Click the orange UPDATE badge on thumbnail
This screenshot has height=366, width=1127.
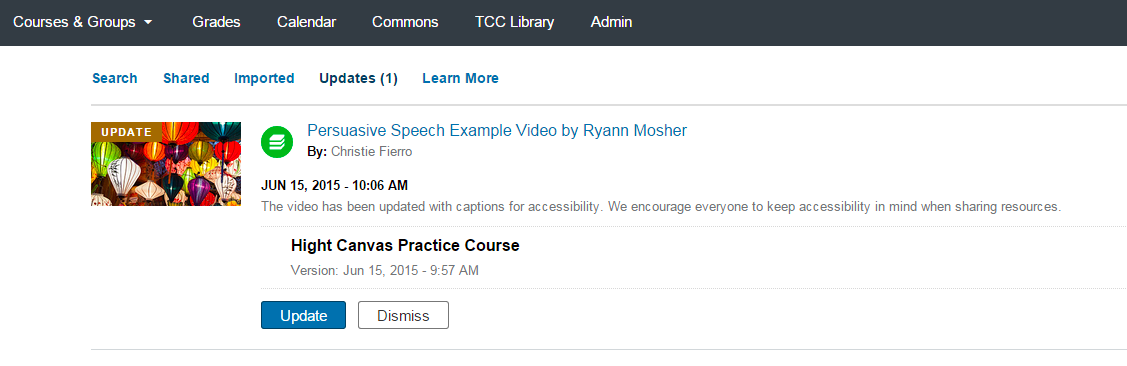(x=126, y=132)
